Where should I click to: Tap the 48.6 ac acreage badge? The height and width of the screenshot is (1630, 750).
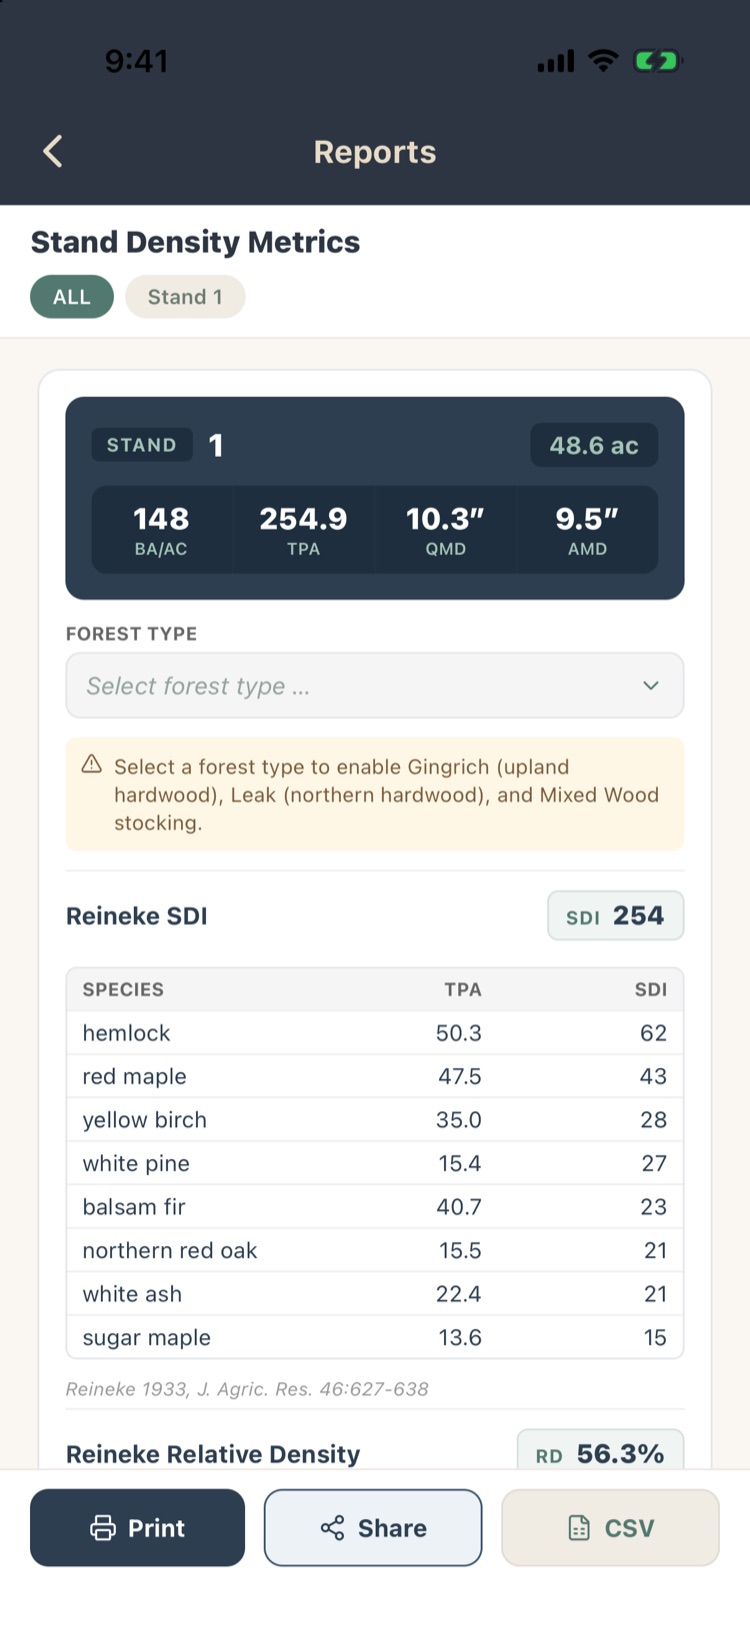[594, 446]
